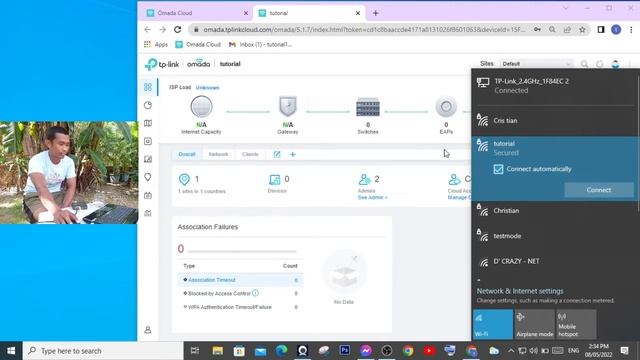The width and height of the screenshot is (640, 360).
Task: Click the Connect button for tutorial network
Action: (x=599, y=190)
